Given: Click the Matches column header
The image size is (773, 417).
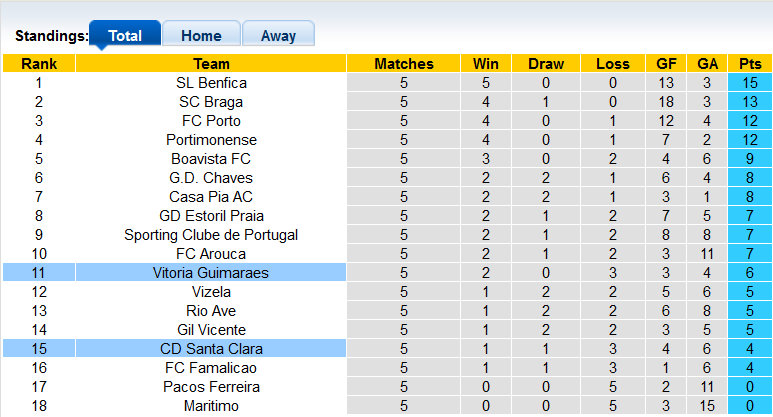Looking at the screenshot, I should pos(404,64).
